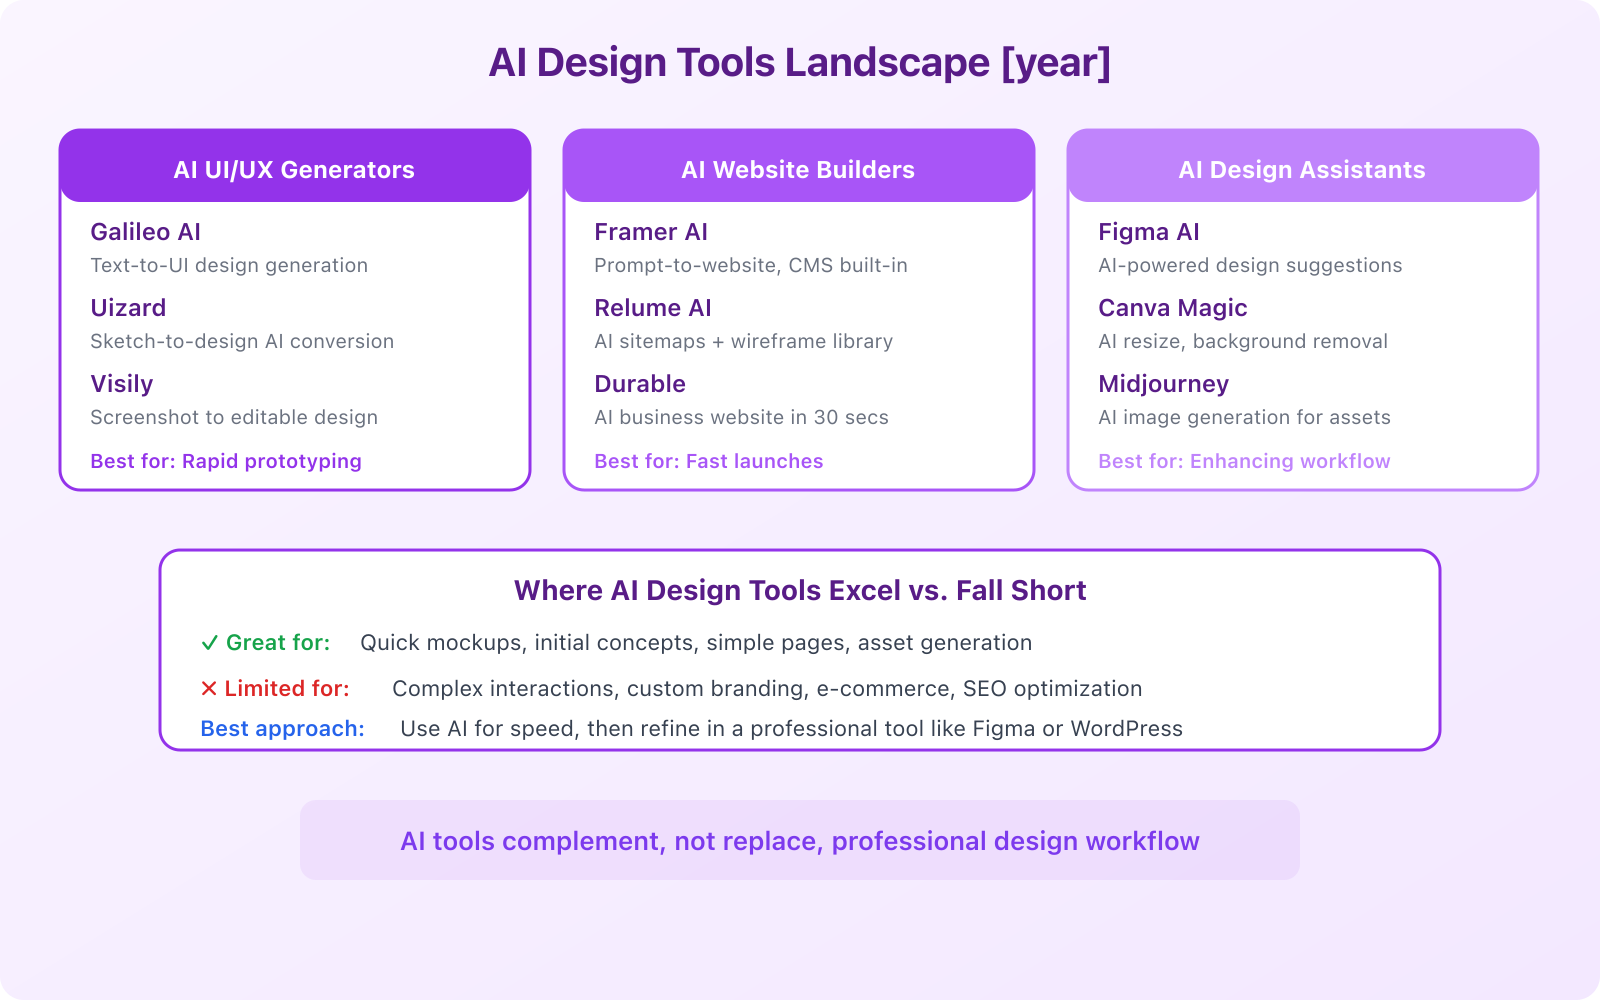
Task: Click the Best for: Fast launches label
Action: click(708, 461)
